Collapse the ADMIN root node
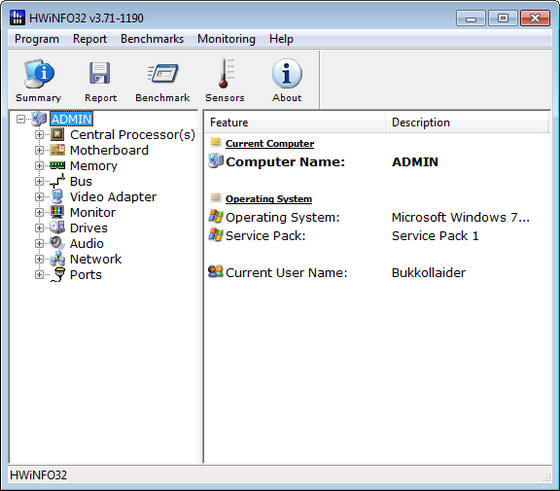This screenshot has height=491, width=560. [21, 119]
